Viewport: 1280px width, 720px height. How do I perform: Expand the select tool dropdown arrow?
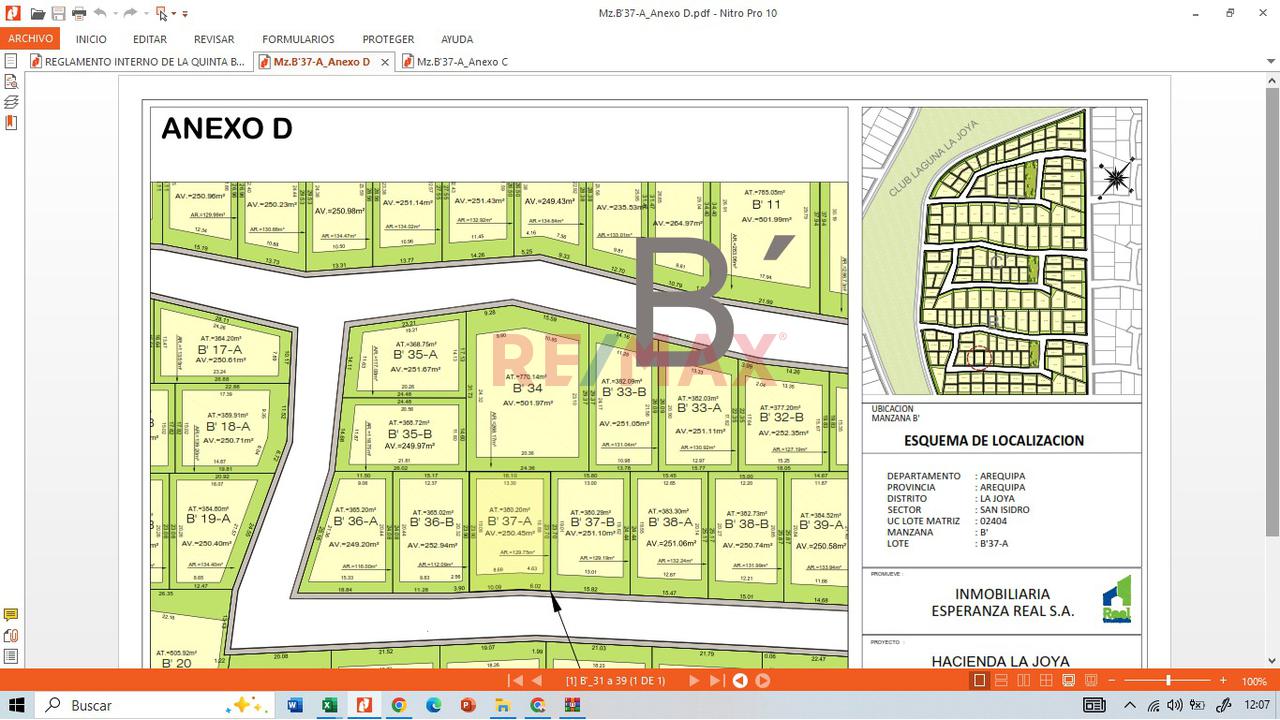point(174,14)
